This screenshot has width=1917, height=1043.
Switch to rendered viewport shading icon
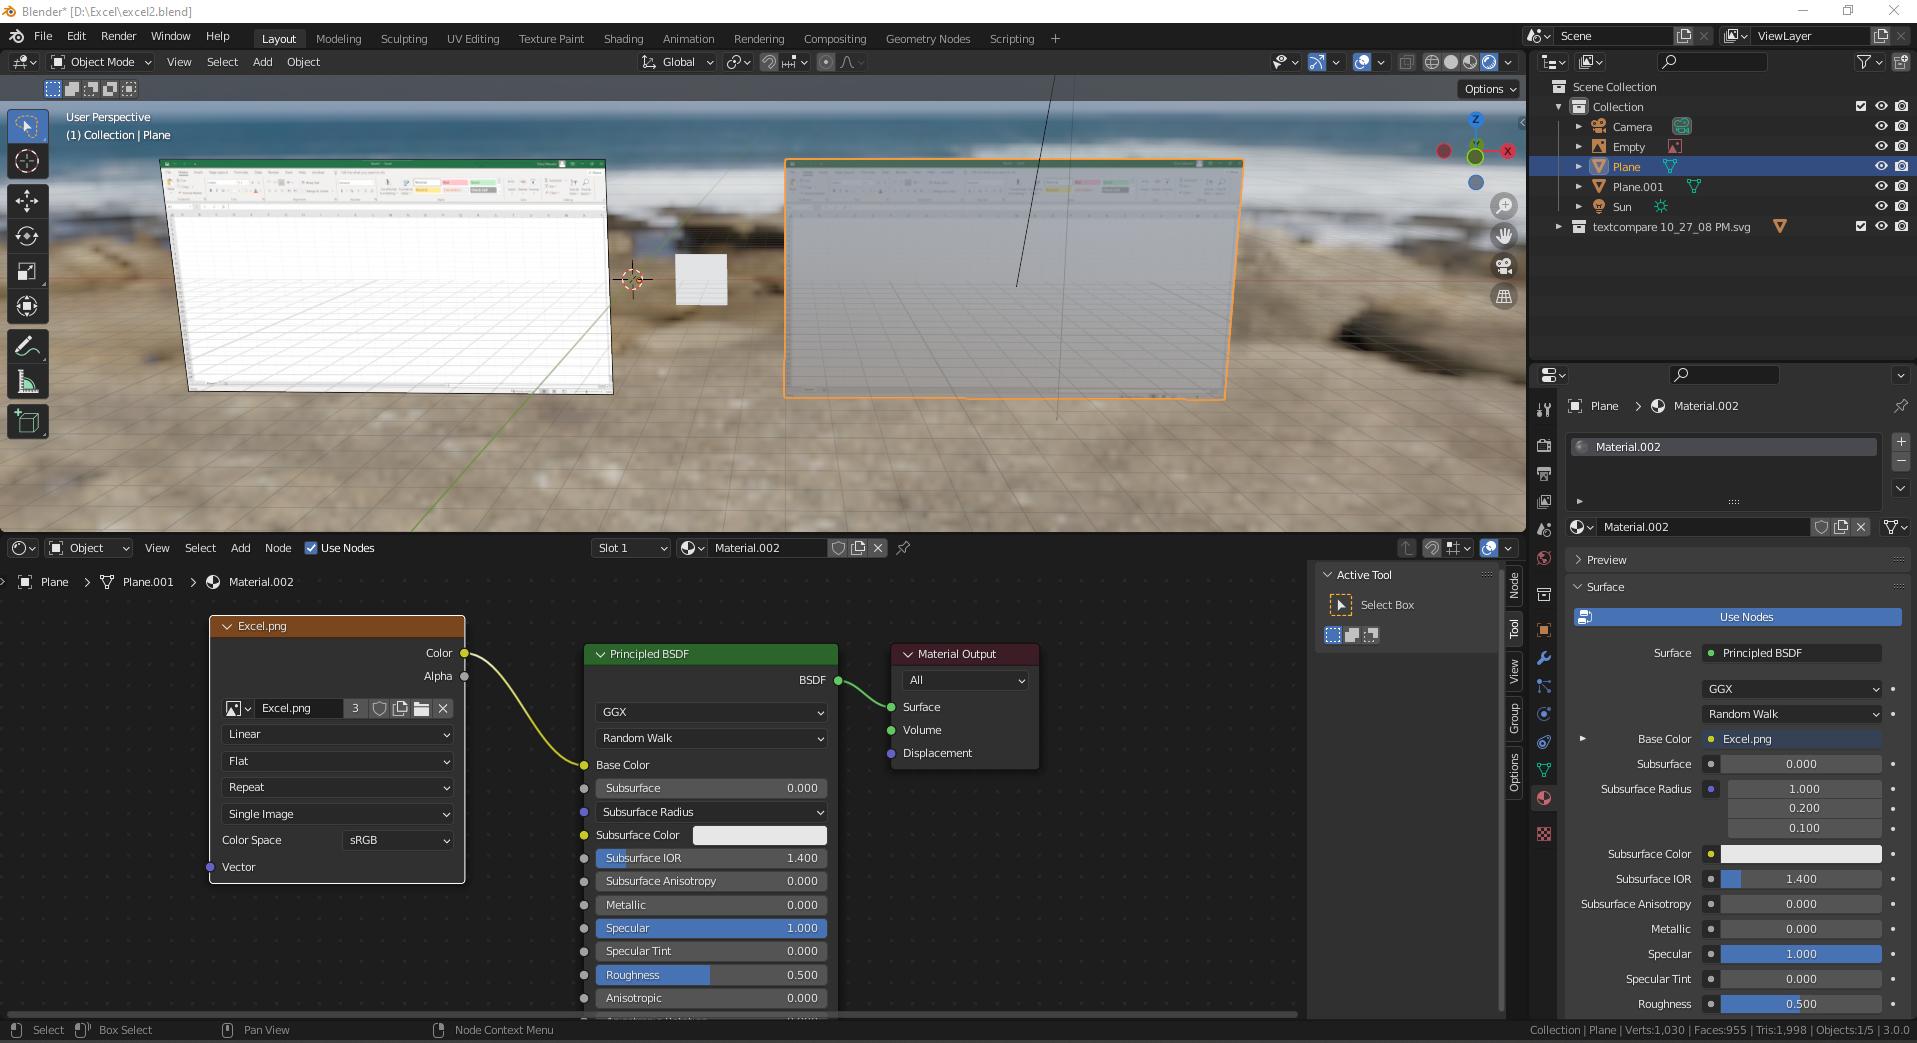point(1489,62)
